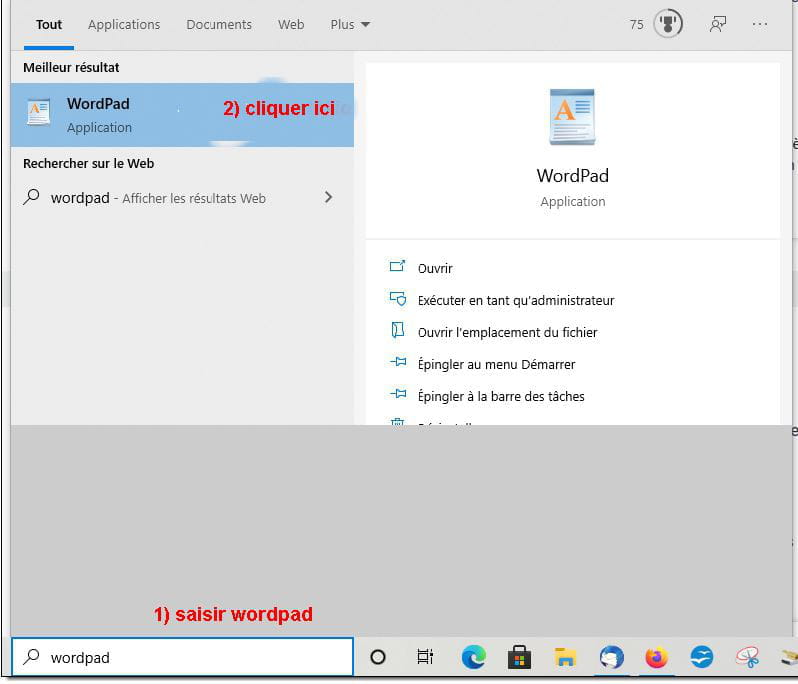Open the Microsoft Rewards medal icon
798x684 pixels.
click(x=668, y=24)
